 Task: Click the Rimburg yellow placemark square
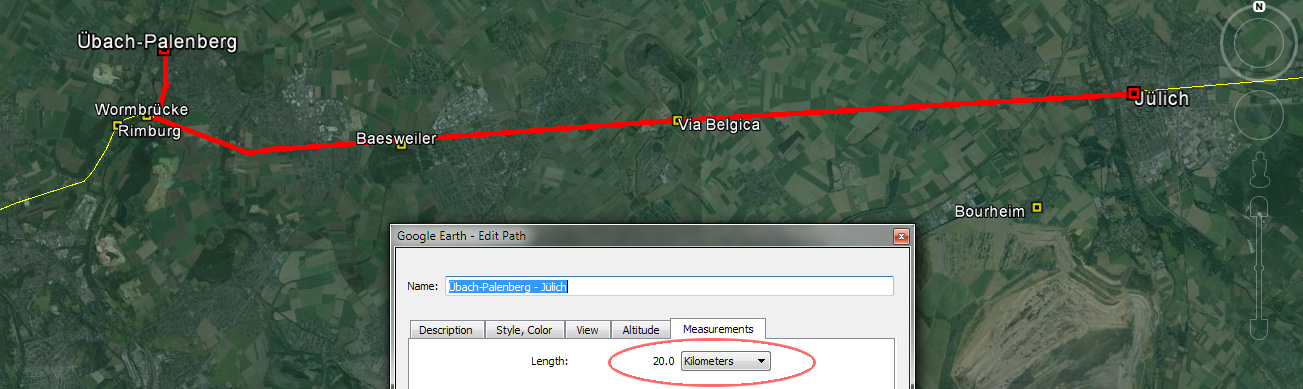tap(117, 126)
